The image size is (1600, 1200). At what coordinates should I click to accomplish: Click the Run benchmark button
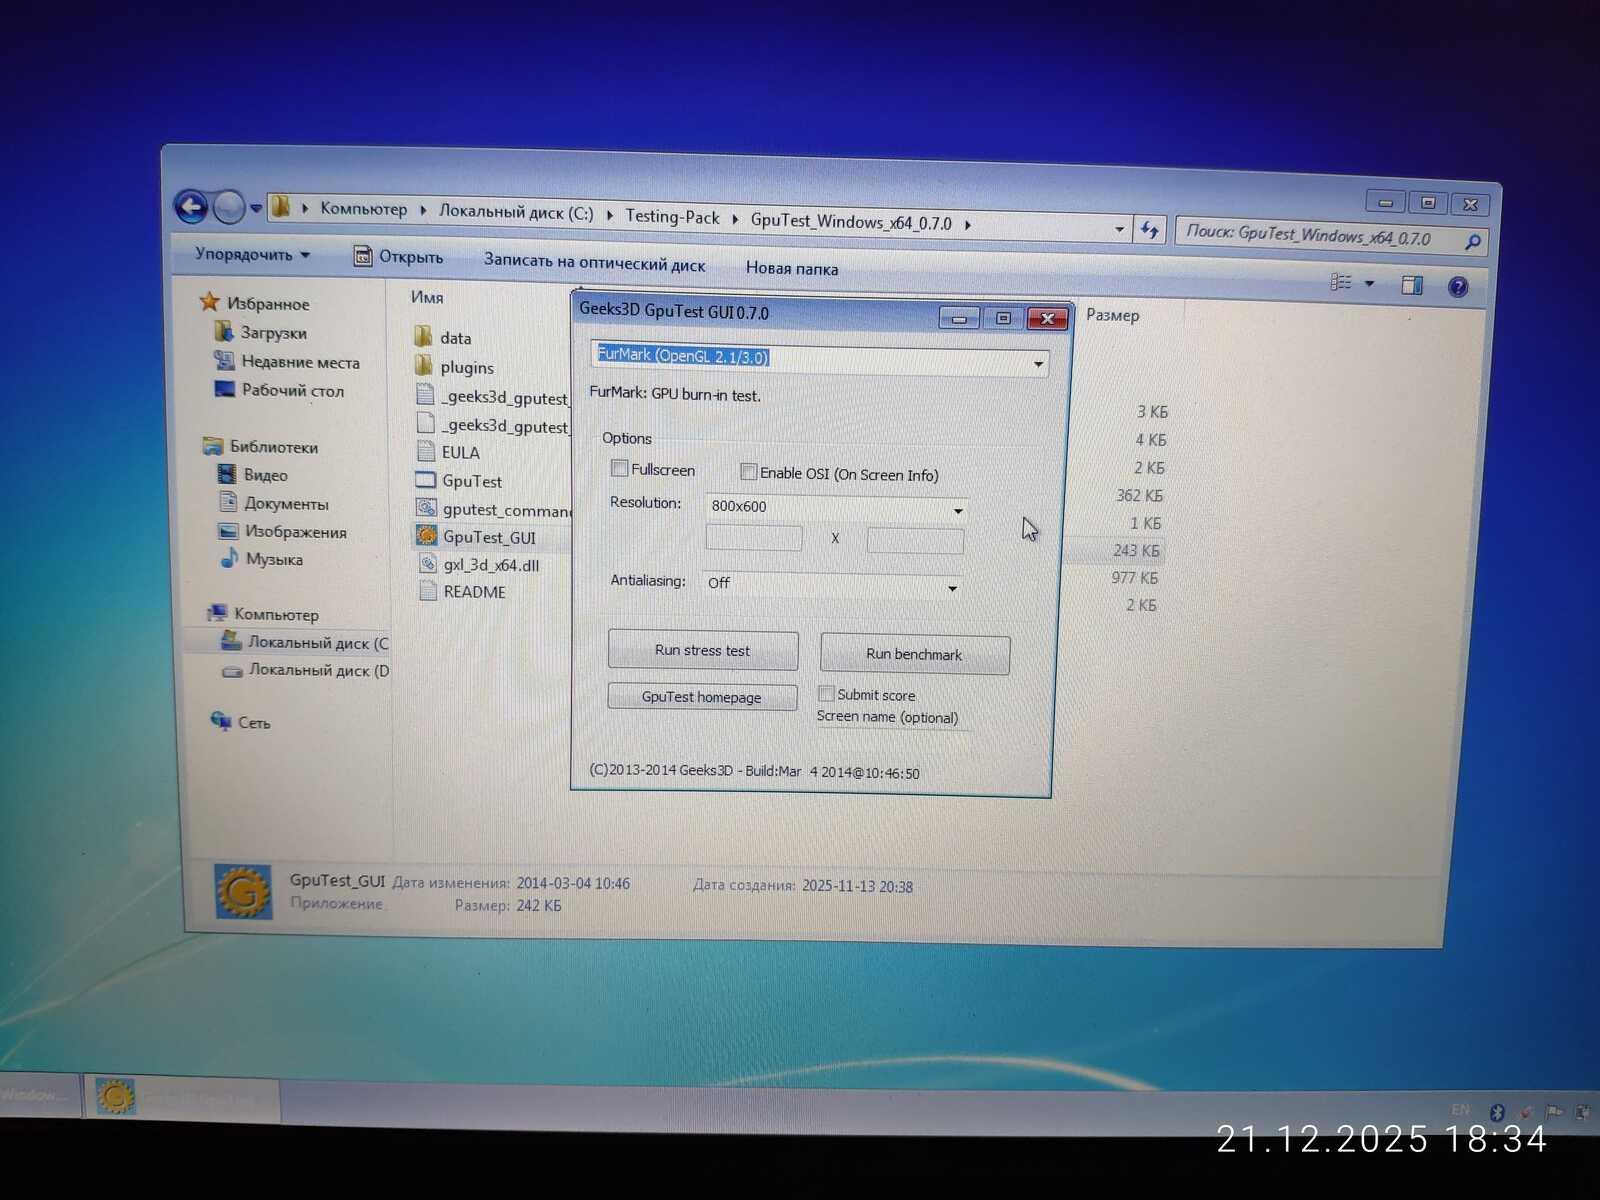pyautogui.click(x=915, y=654)
